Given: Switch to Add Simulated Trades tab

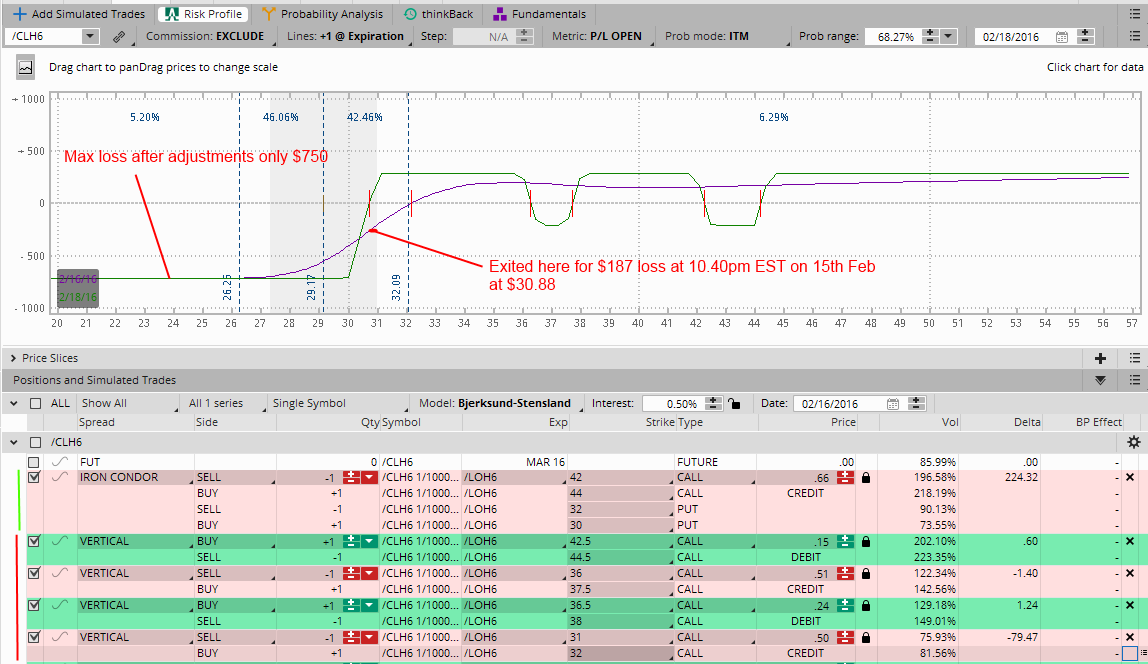Looking at the screenshot, I should pyautogui.click(x=78, y=14).
